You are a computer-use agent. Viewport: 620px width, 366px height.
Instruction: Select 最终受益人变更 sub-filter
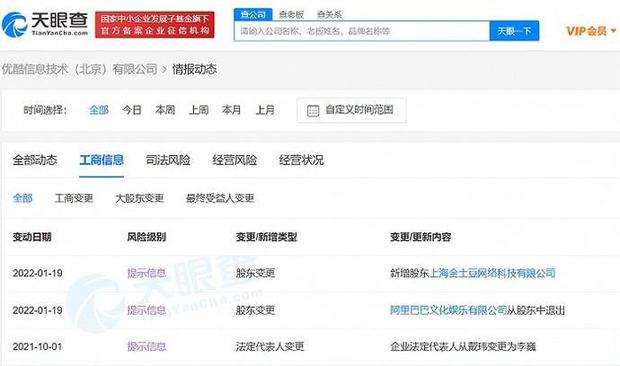pyautogui.click(x=220, y=198)
